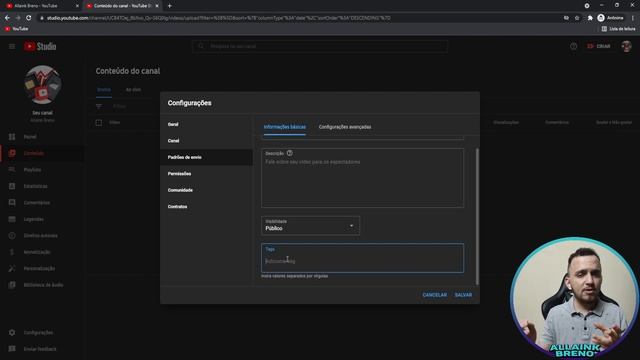Open the Legendas subtitles icon
This screenshot has height=360, width=640.
[x=12, y=219]
